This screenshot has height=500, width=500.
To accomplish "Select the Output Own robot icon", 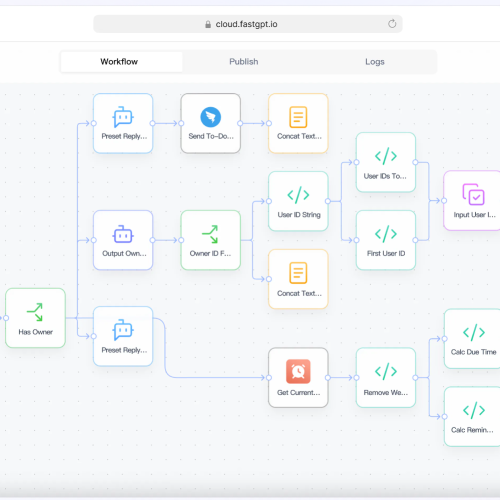I will pyautogui.click(x=123, y=234).
